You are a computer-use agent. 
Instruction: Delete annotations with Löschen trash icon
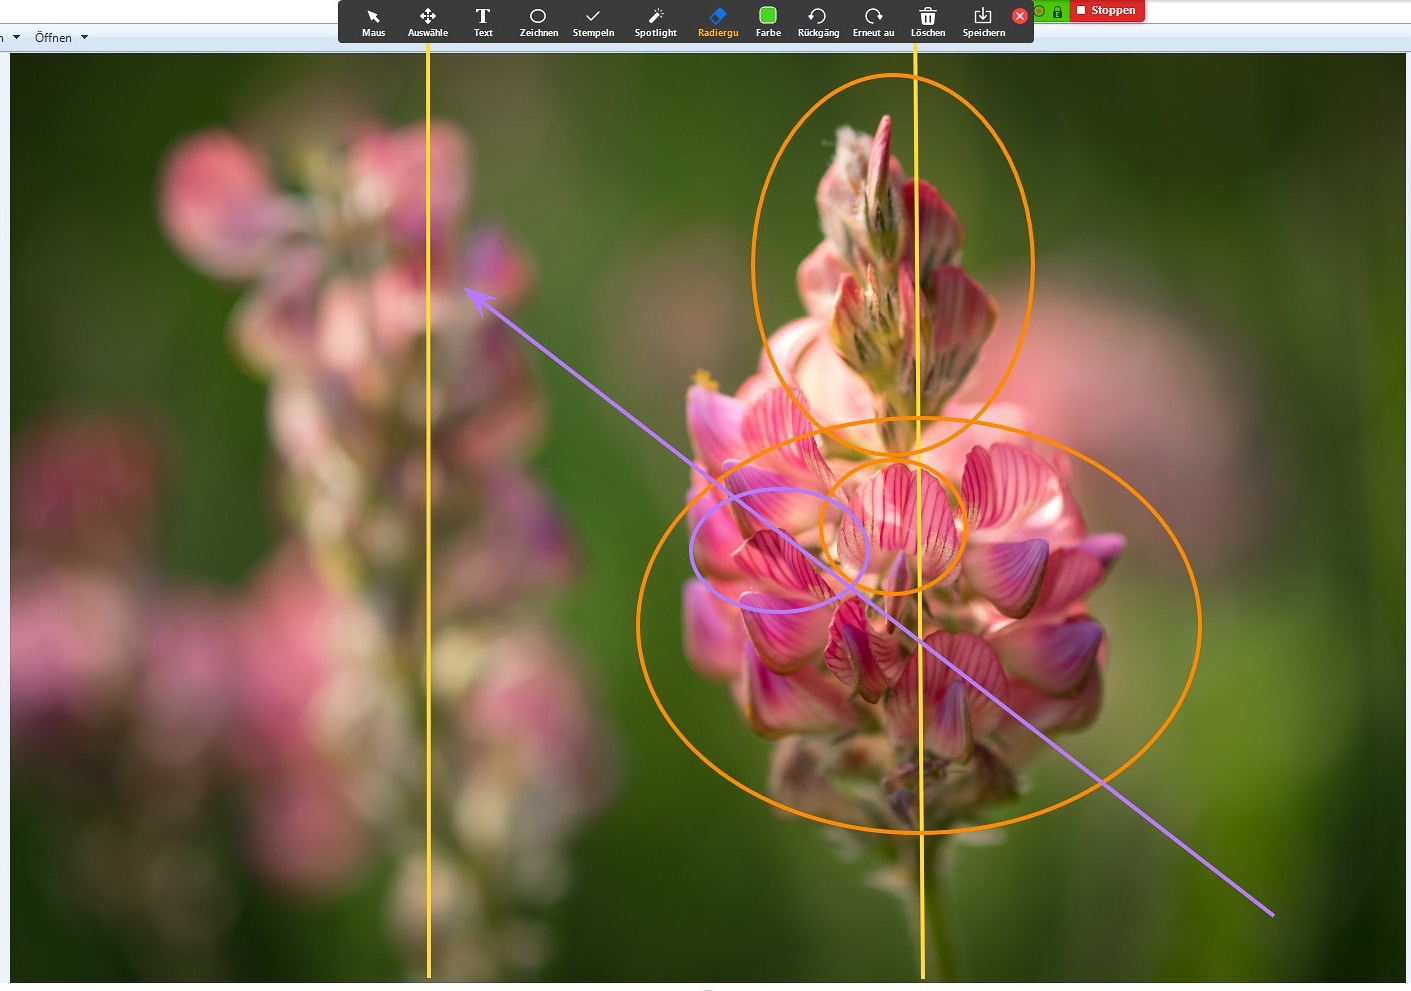928,22
